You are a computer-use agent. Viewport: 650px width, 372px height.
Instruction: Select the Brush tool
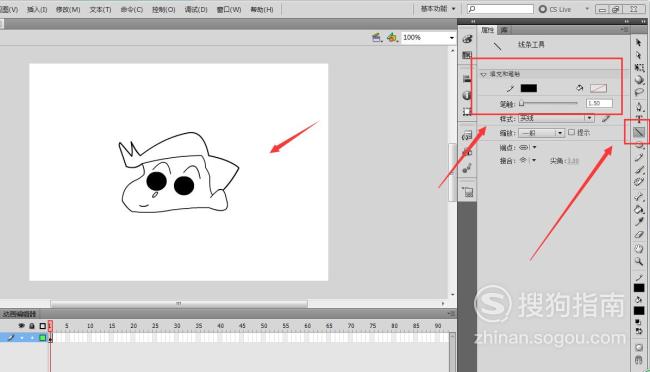click(639, 170)
